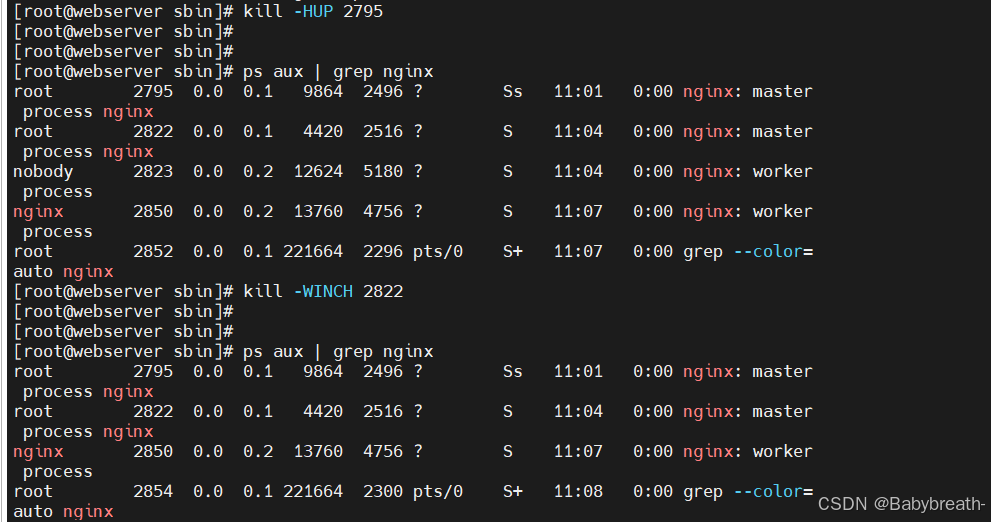Viewport: 991px width, 522px height.
Task: Select '--color' in the PID 2854 grep row
Action: click(768, 492)
